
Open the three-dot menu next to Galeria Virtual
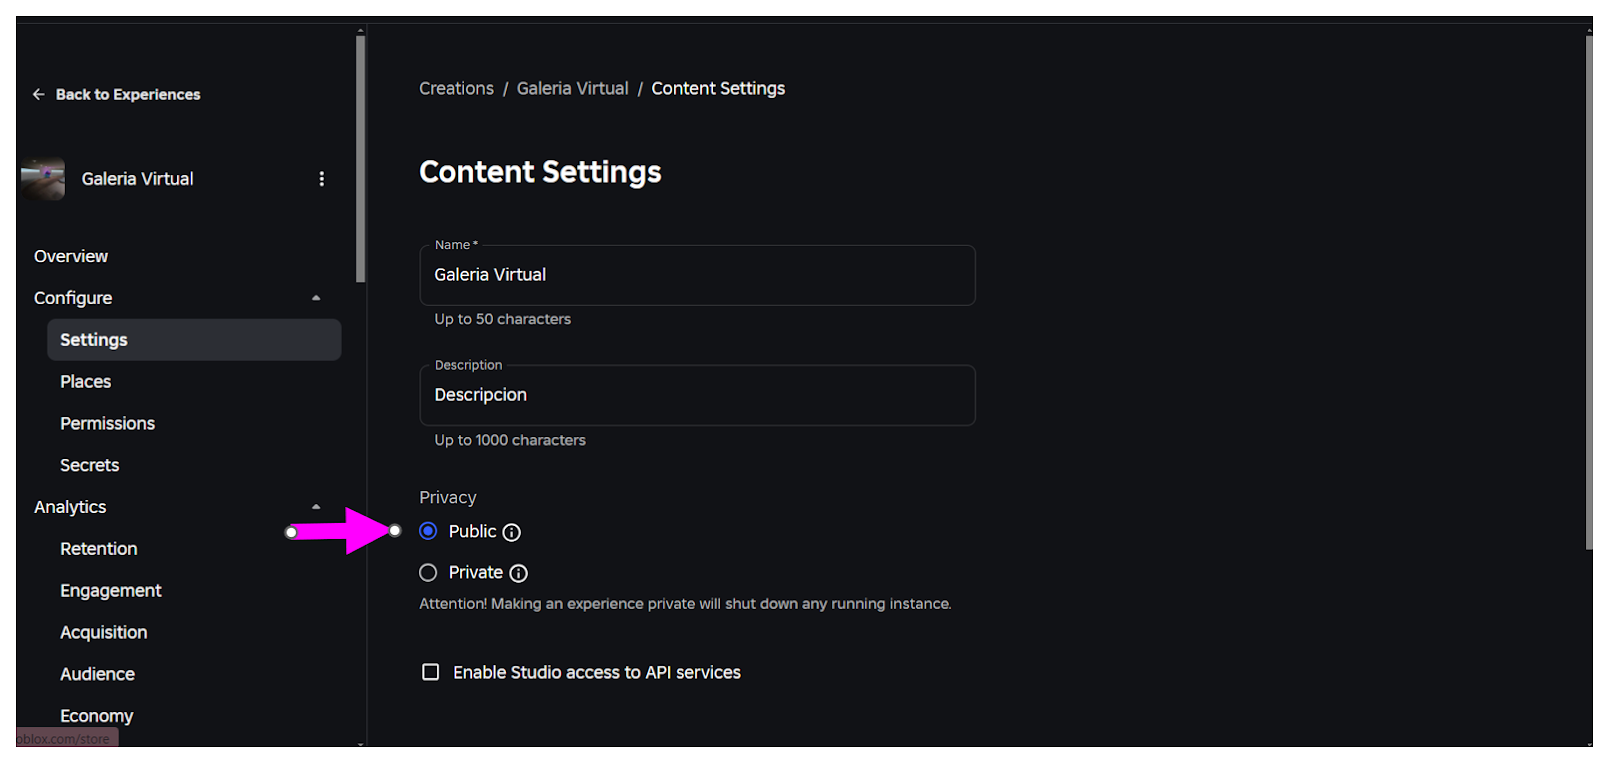click(321, 179)
